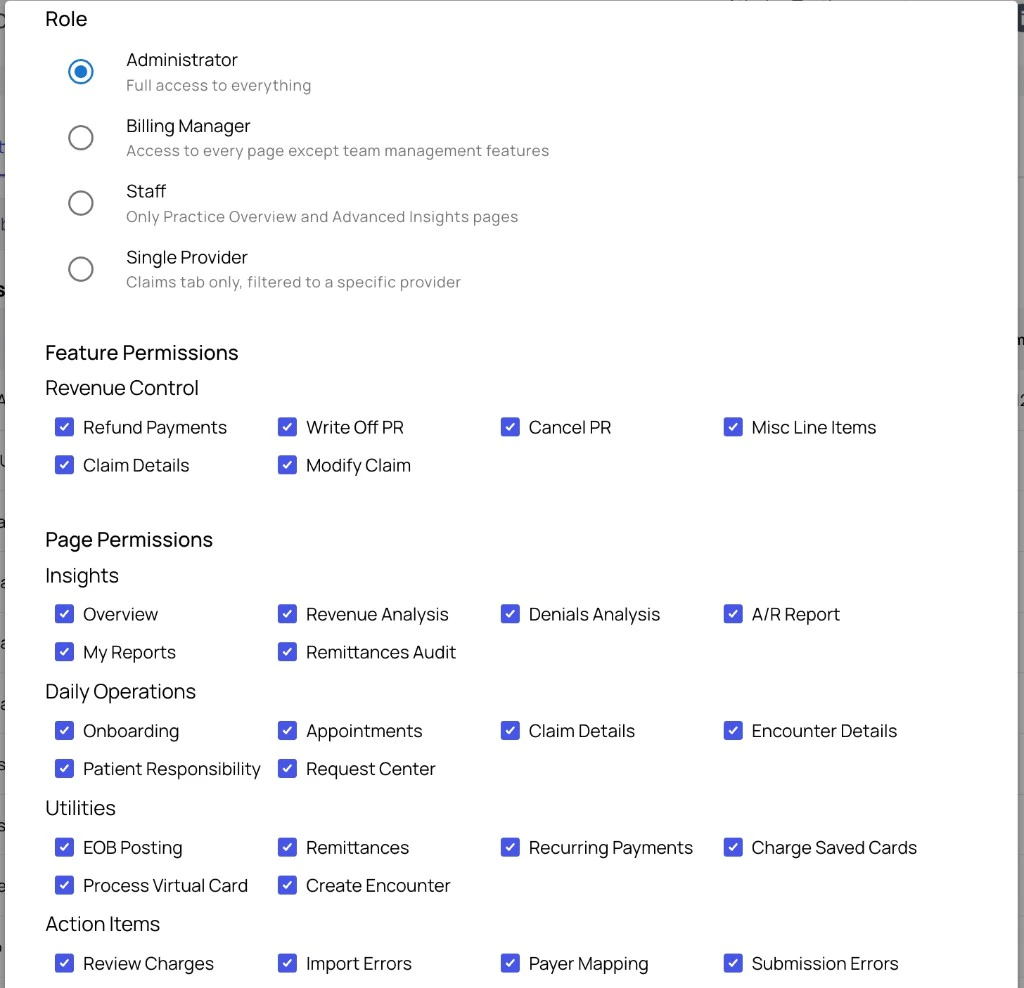Image resolution: width=1024 pixels, height=988 pixels.
Task: Toggle the Cancel PR permission
Action: pos(511,426)
